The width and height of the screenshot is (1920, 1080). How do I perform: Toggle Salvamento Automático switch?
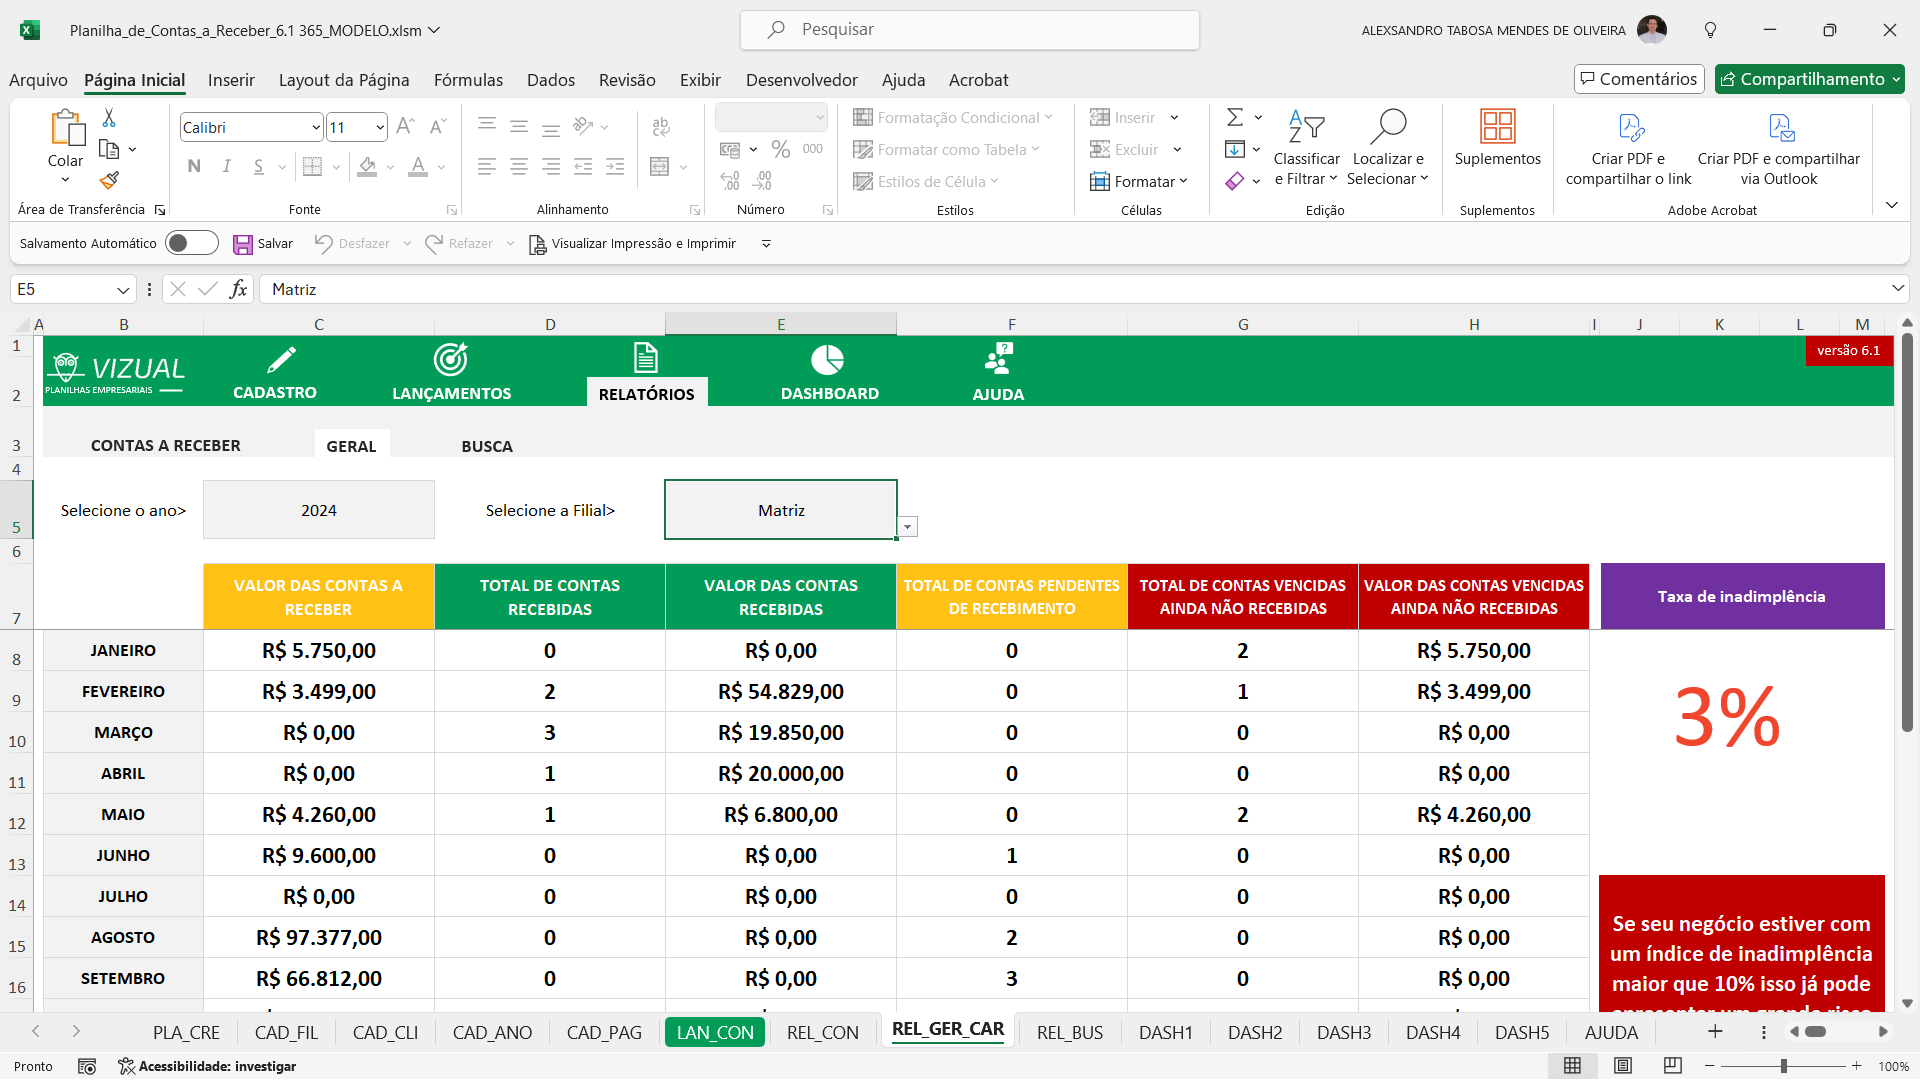192,243
